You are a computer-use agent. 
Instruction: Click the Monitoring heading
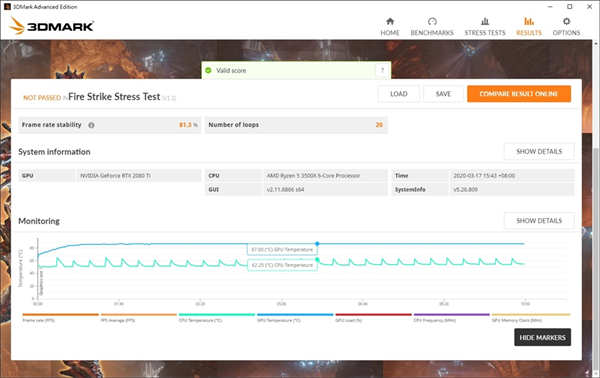tap(39, 221)
